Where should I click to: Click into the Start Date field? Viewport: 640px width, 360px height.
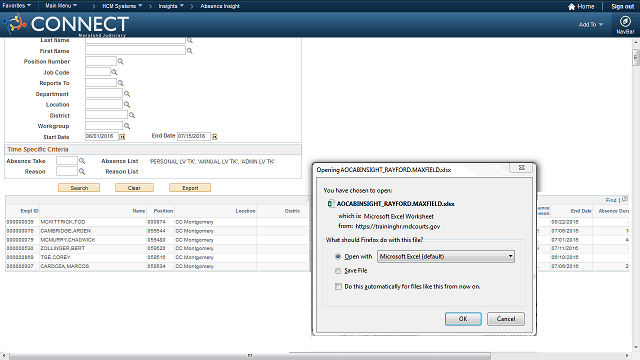click(x=102, y=136)
